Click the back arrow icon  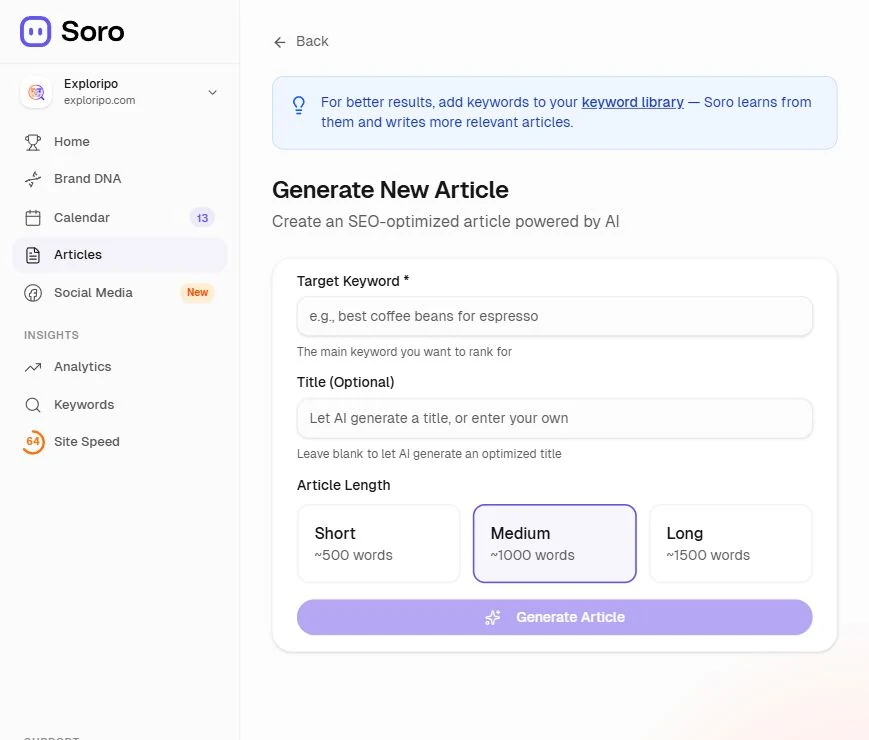(x=280, y=42)
